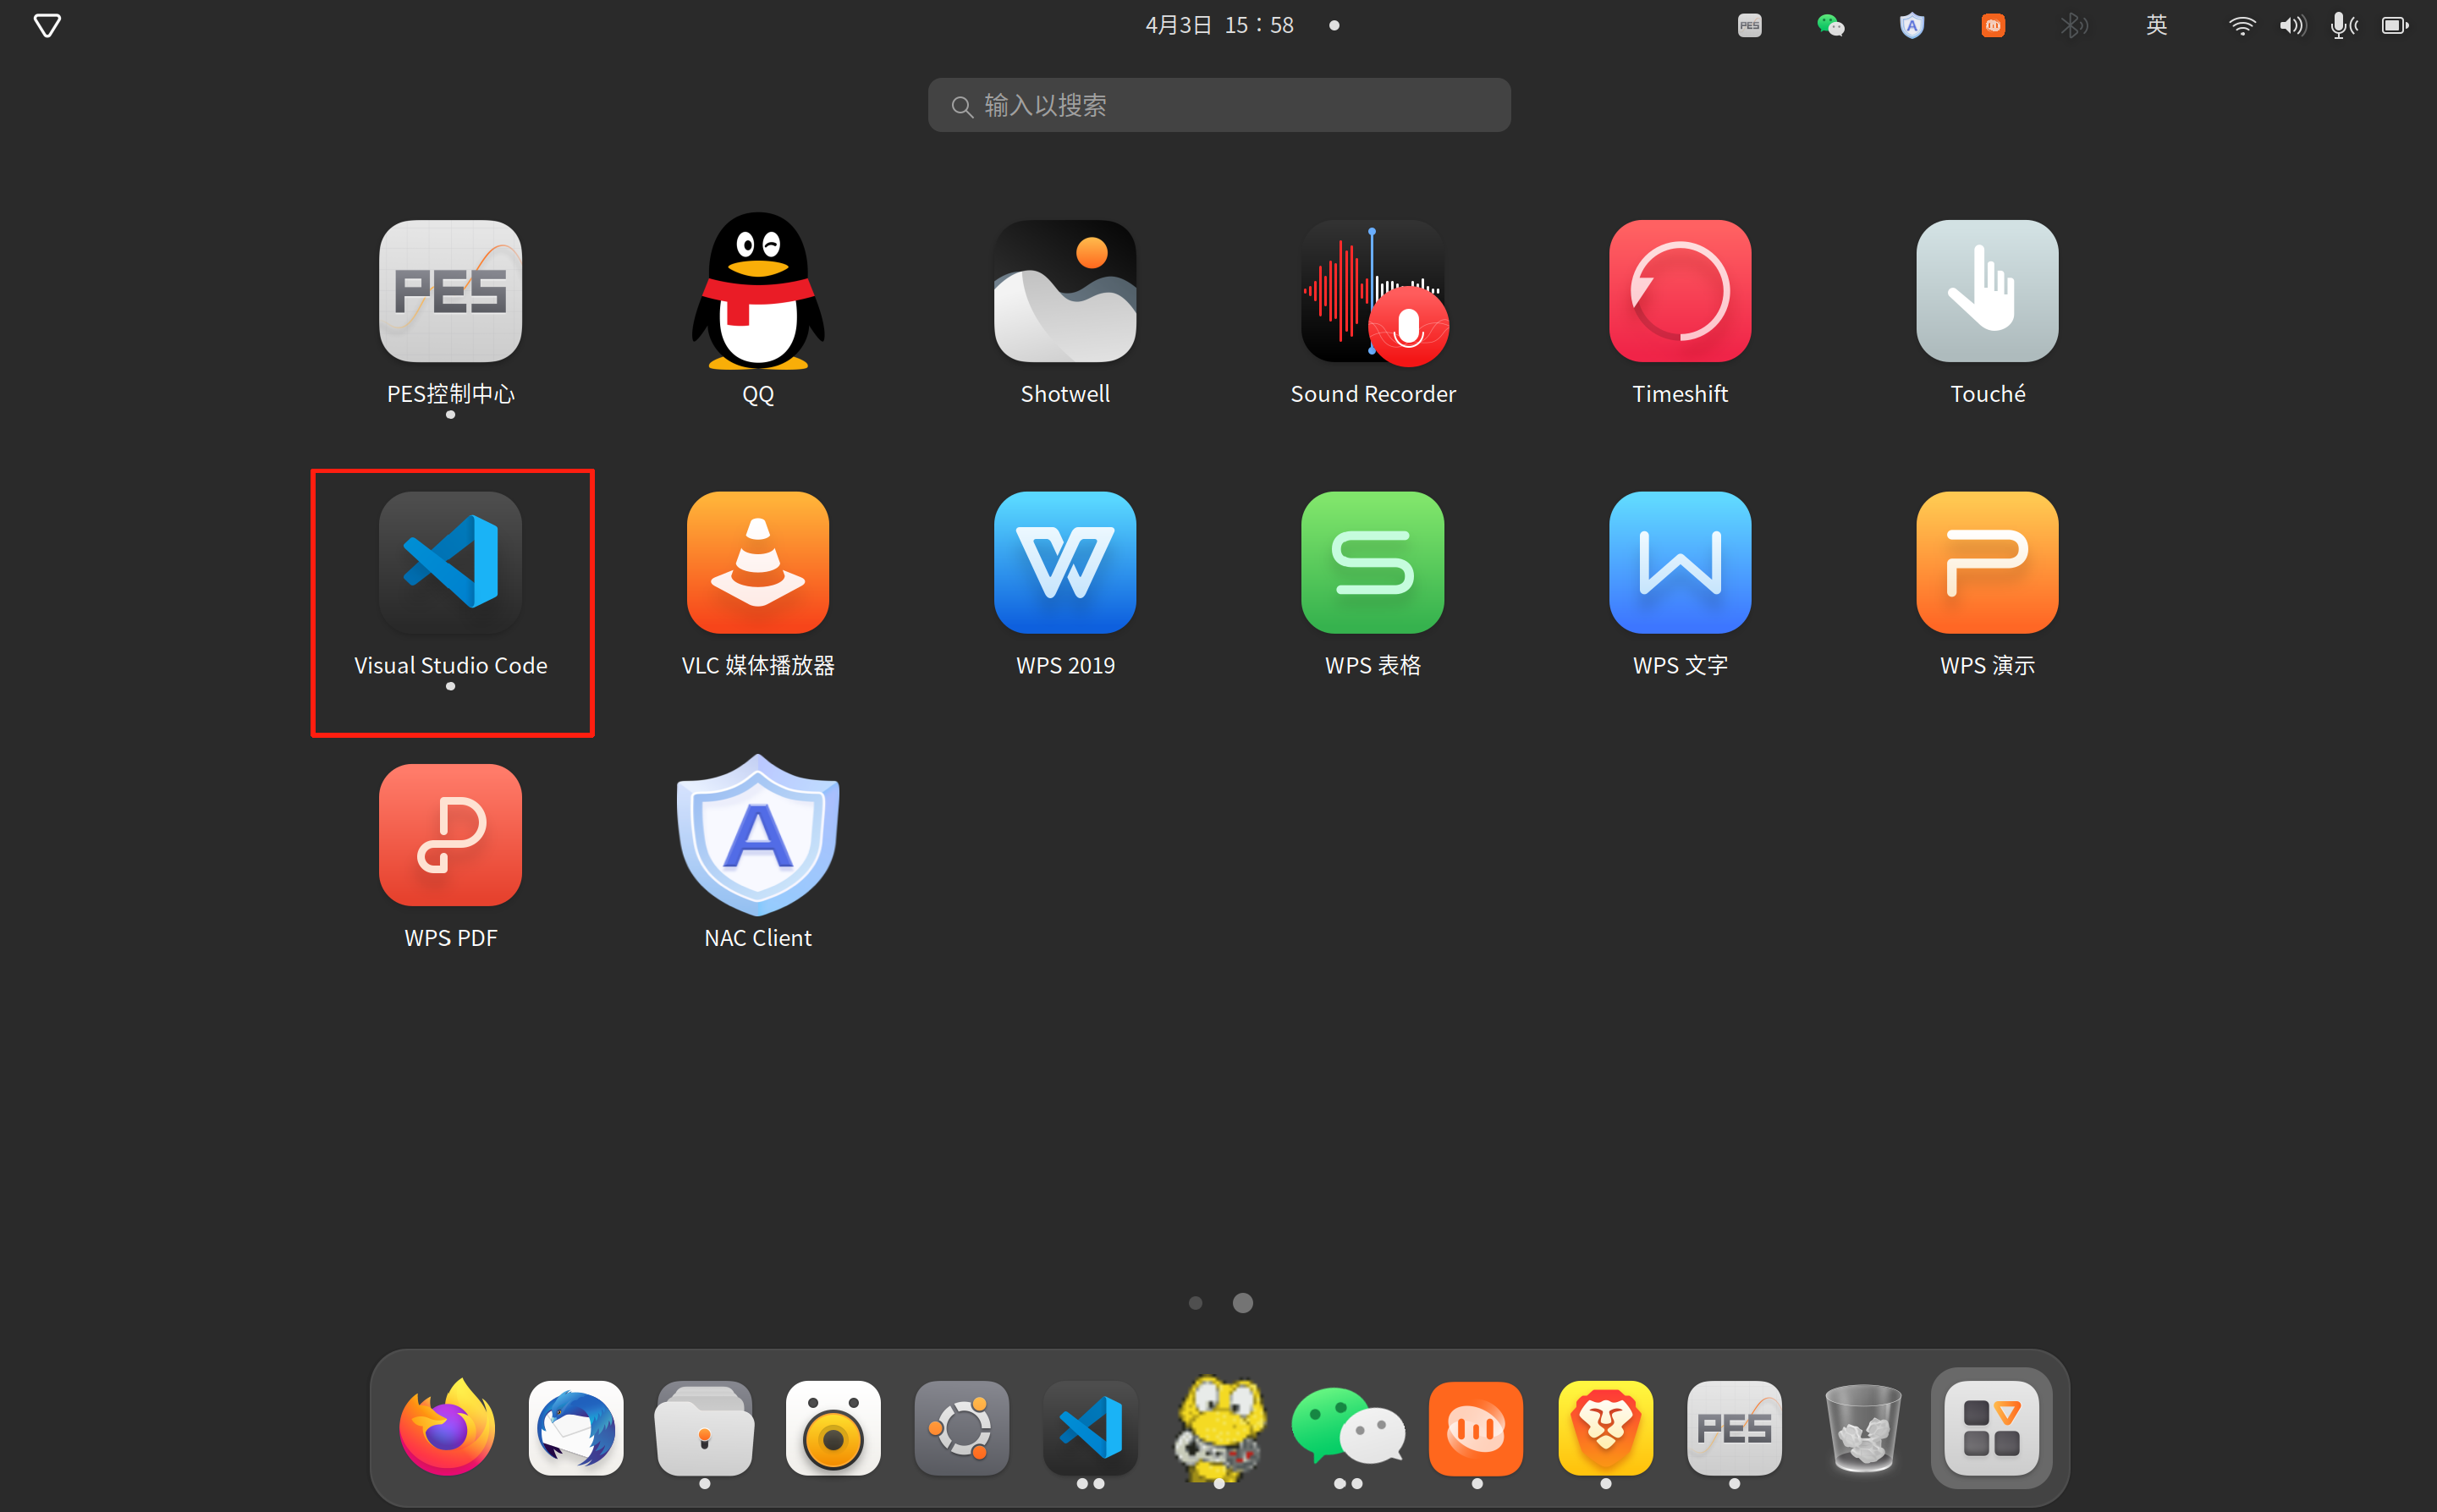The width and height of the screenshot is (2437, 1512).
Task: Click the search field to find apps
Action: pyautogui.click(x=1218, y=105)
